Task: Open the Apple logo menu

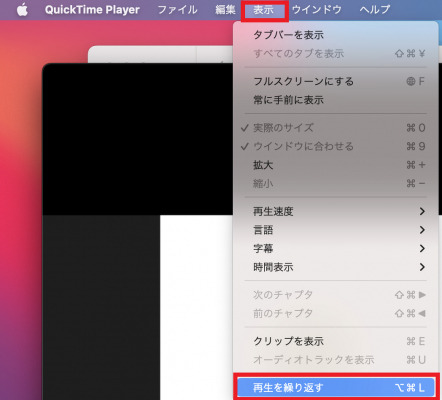Action: click(22, 10)
